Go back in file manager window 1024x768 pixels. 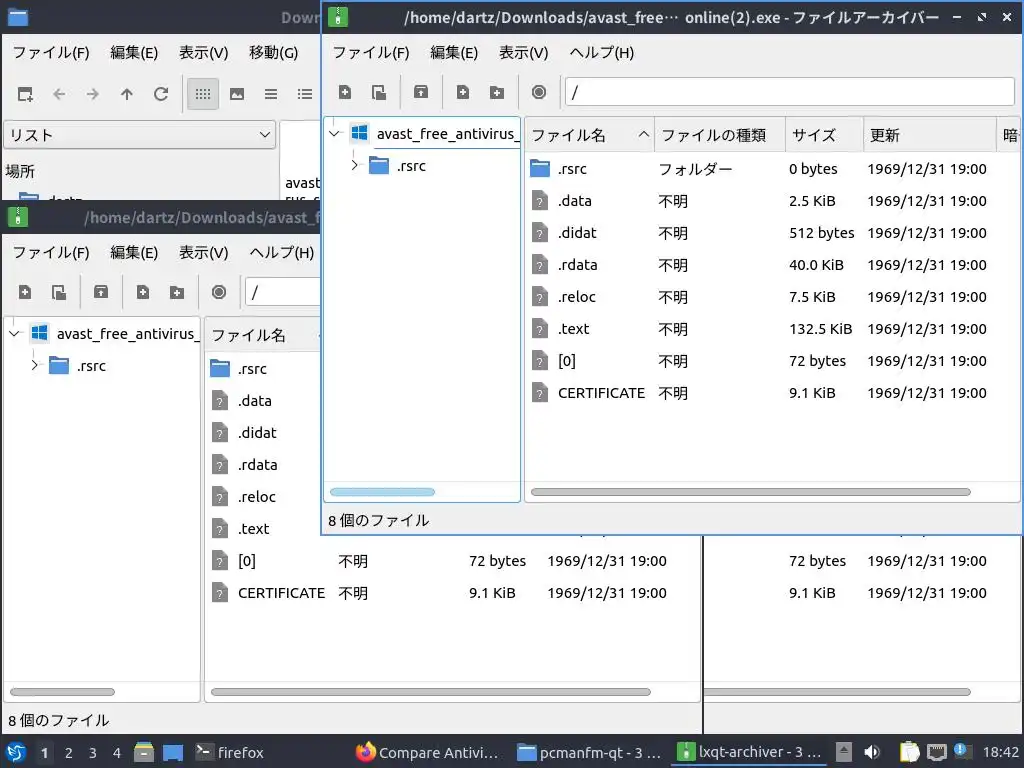coord(59,95)
